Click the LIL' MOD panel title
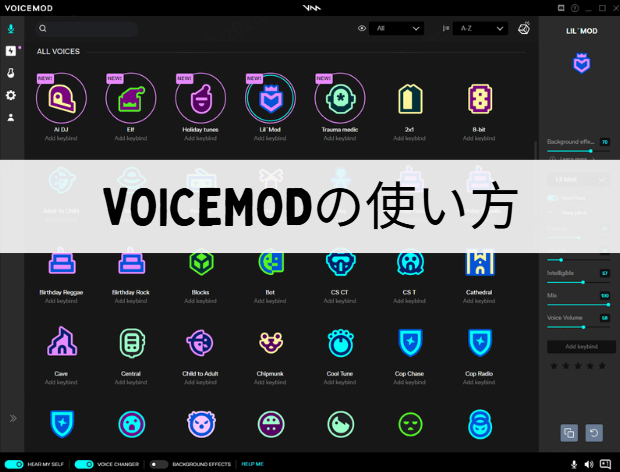The image size is (620, 472). pyautogui.click(x=581, y=31)
